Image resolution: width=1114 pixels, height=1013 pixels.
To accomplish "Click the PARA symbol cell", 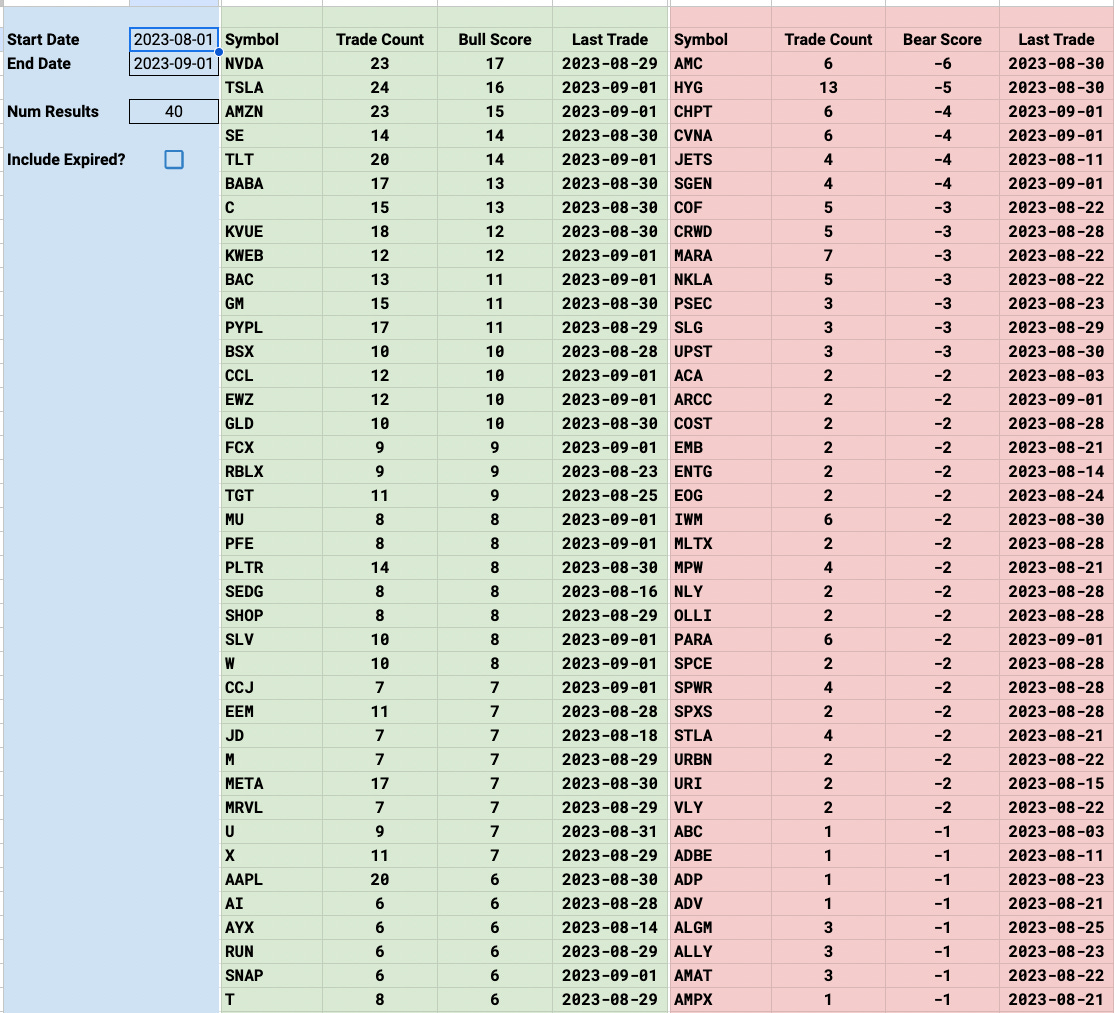I will [720, 639].
